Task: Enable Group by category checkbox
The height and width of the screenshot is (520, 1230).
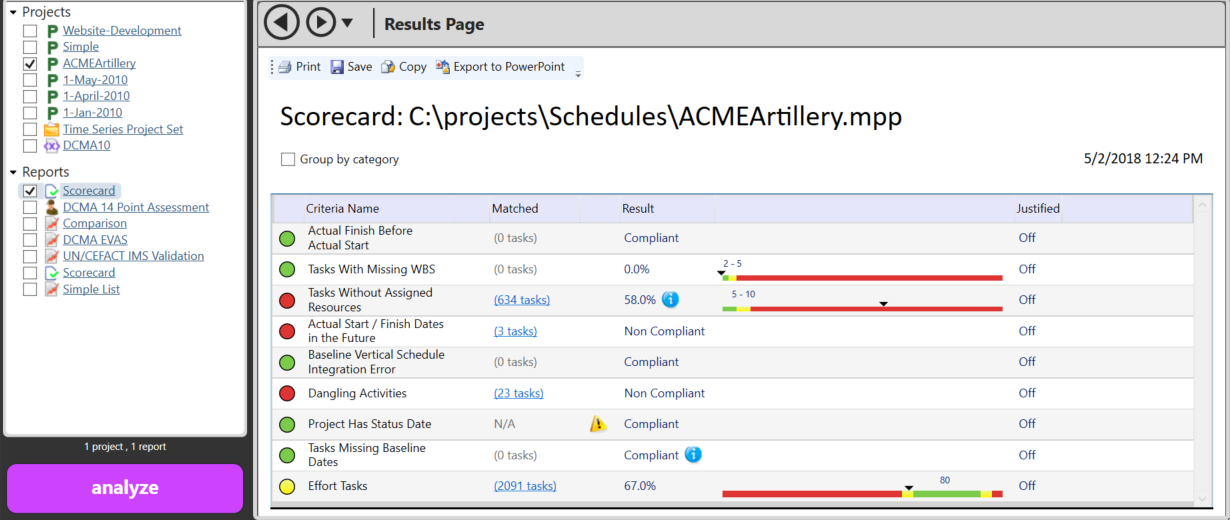Action: 288,159
